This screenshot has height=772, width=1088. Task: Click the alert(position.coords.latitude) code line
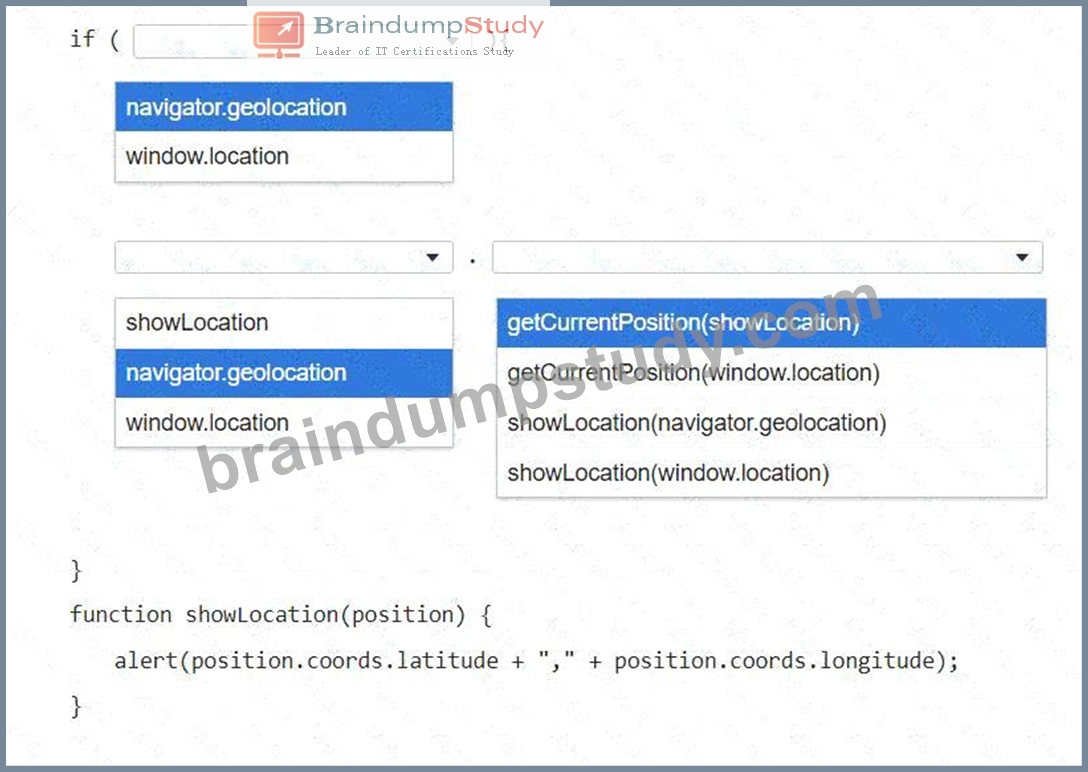(536, 660)
